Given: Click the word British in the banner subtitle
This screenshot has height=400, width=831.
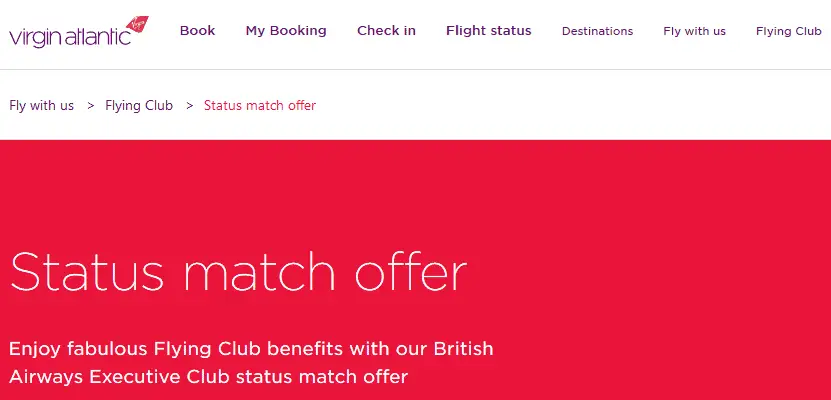Looking at the screenshot, I should [463, 349].
